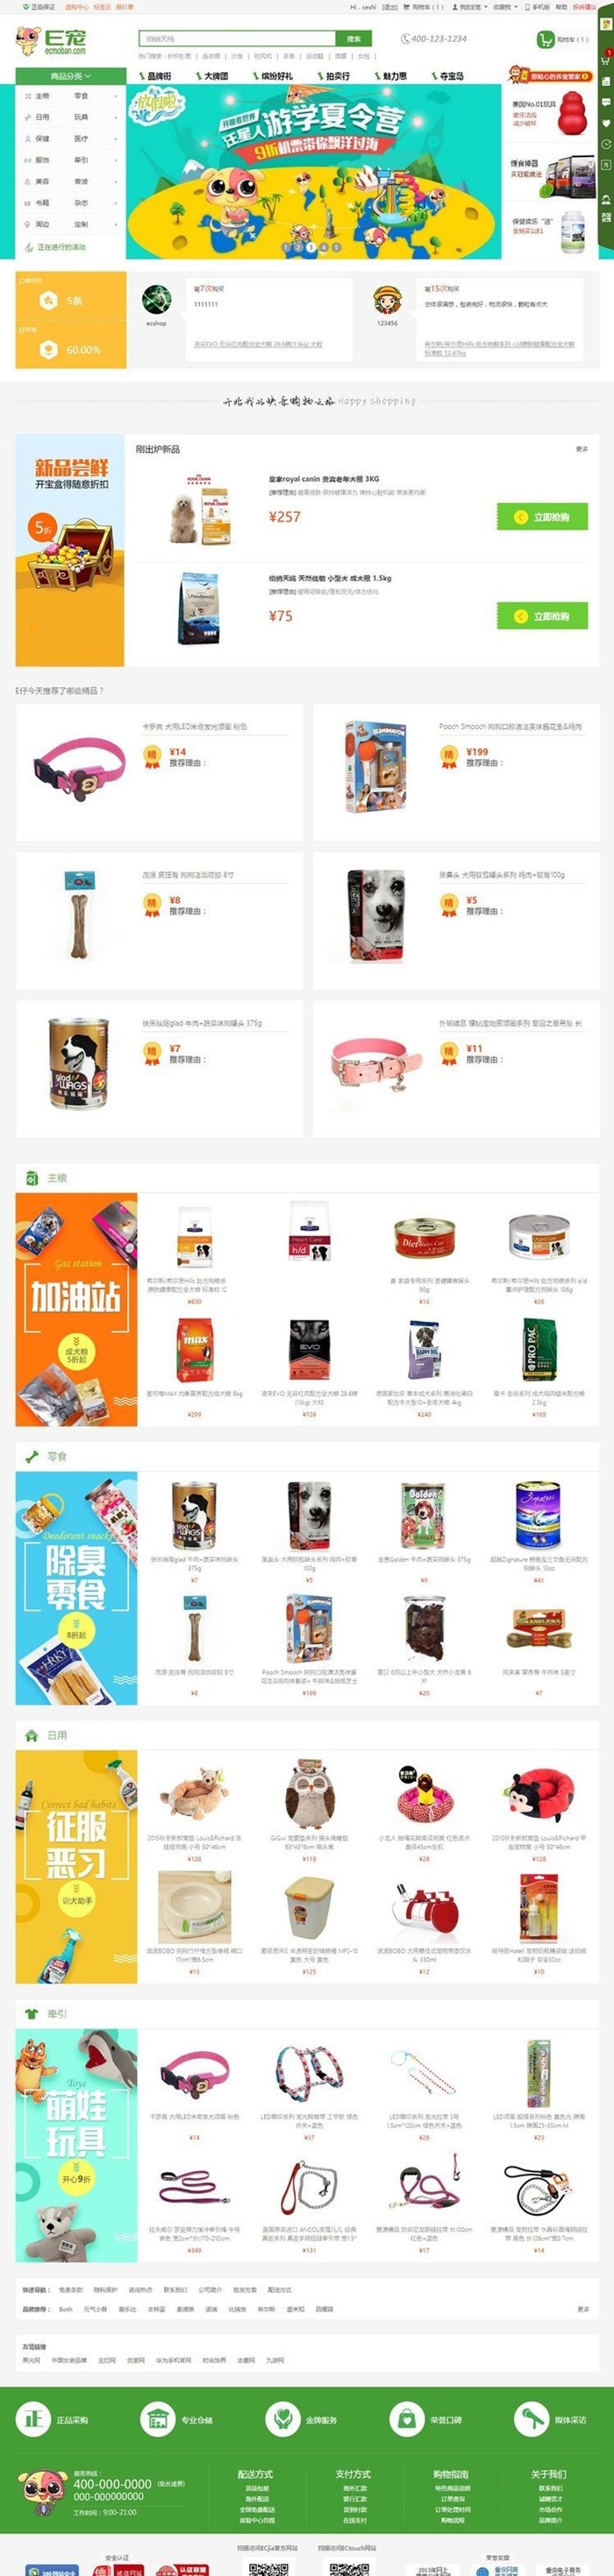Select the third carousel dot on banner
Screen dimensions: 614x2576
311,246
